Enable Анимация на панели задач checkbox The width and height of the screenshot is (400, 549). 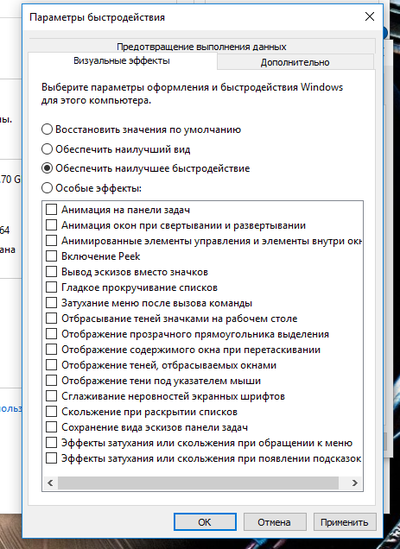[51, 209]
